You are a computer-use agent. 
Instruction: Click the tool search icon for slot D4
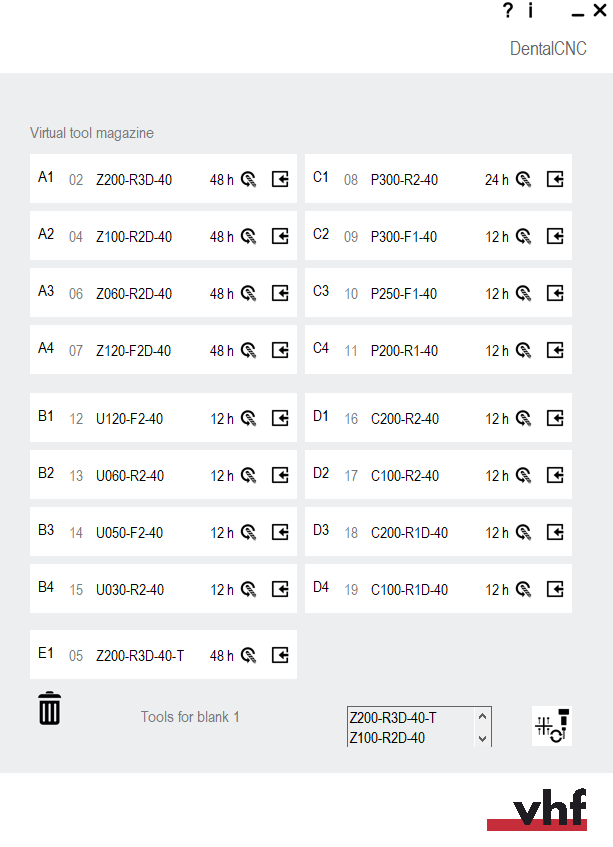(x=523, y=589)
